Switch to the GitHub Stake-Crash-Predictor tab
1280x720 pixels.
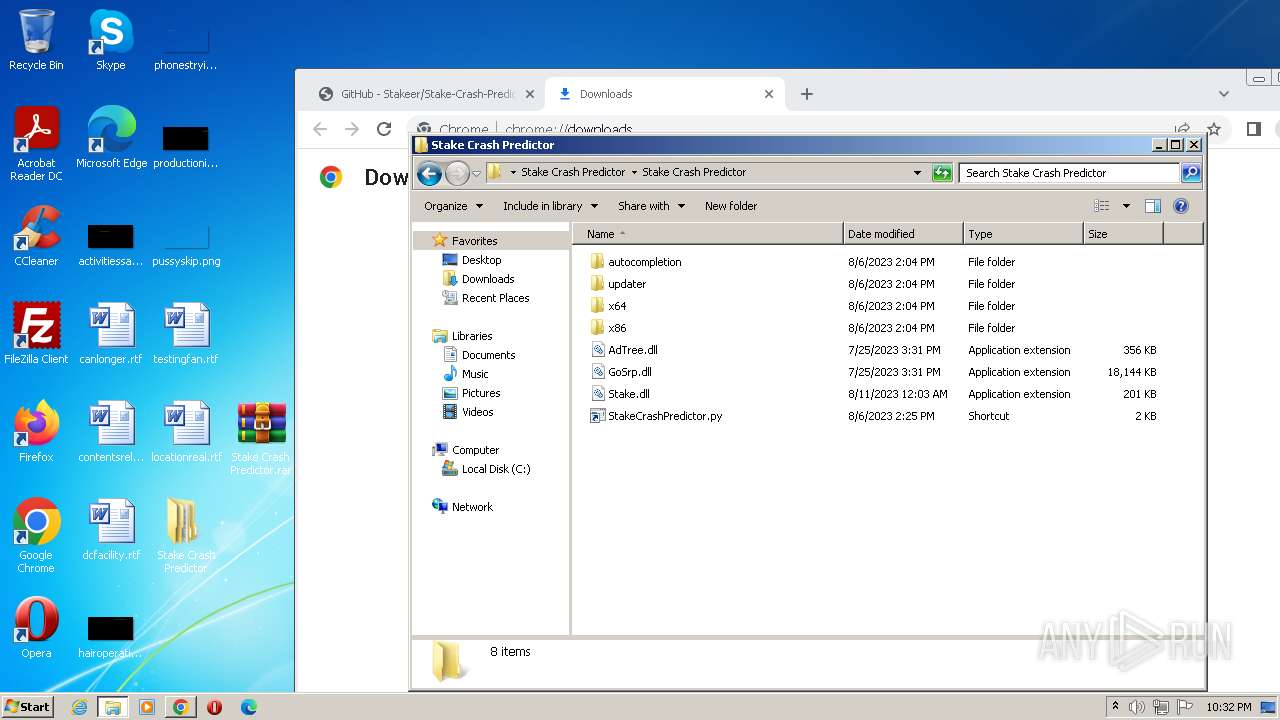427,94
